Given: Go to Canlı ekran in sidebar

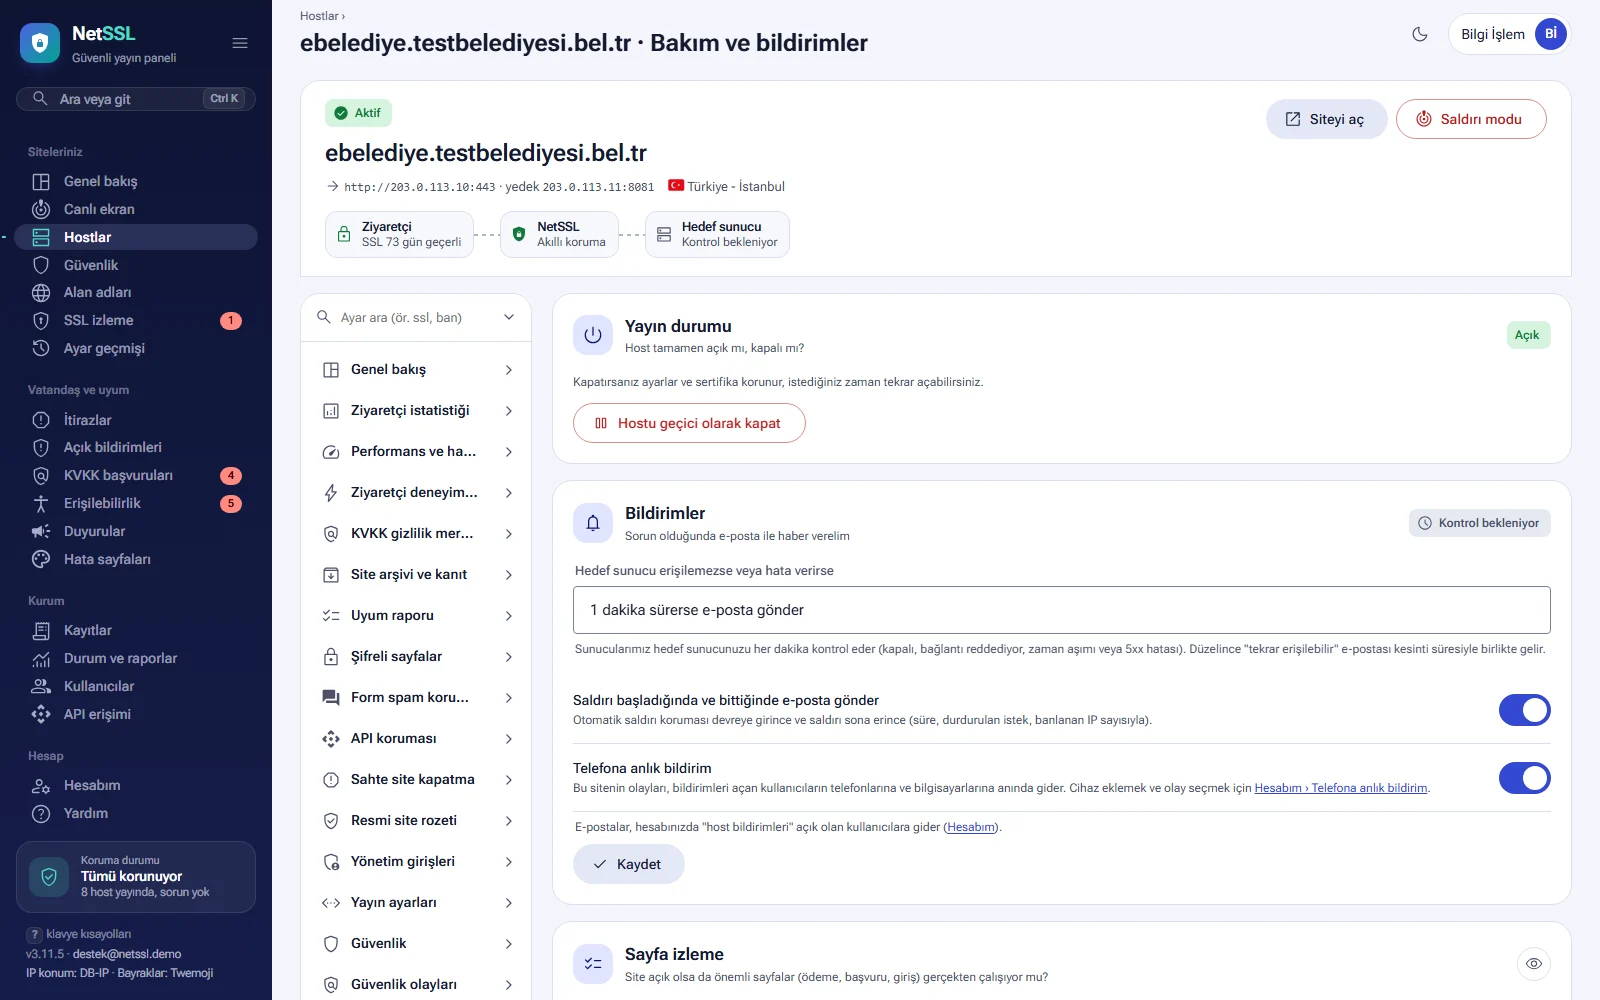Looking at the screenshot, I should (136, 209).
